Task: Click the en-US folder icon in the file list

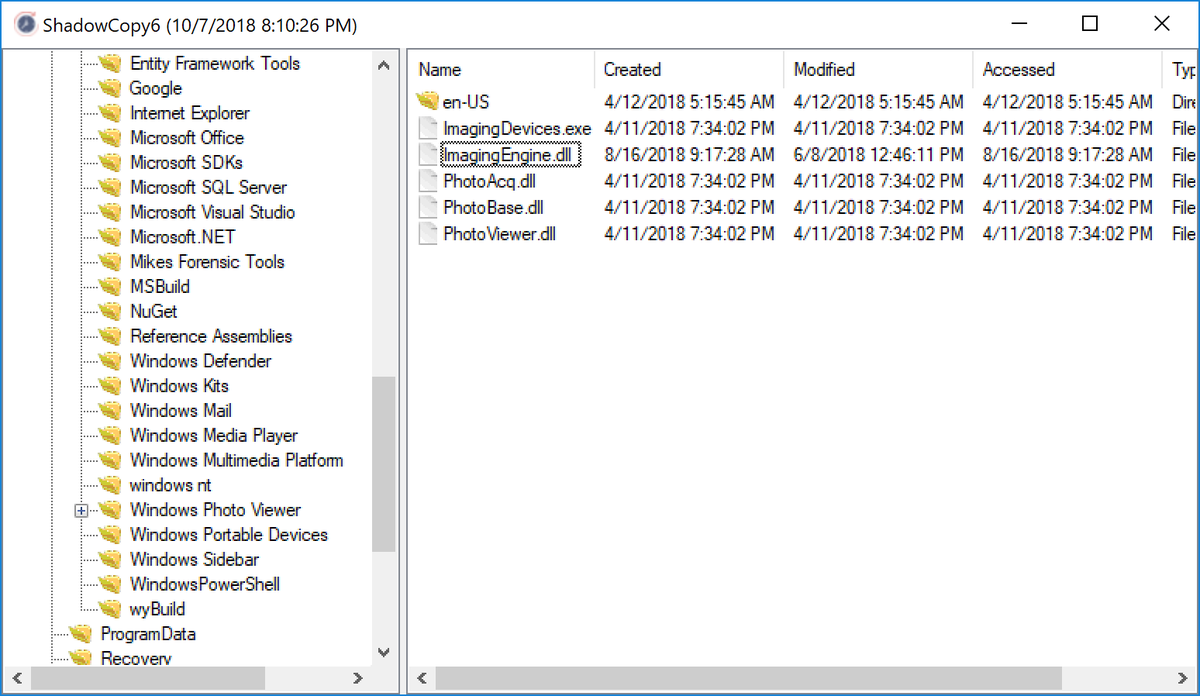Action: (426, 101)
